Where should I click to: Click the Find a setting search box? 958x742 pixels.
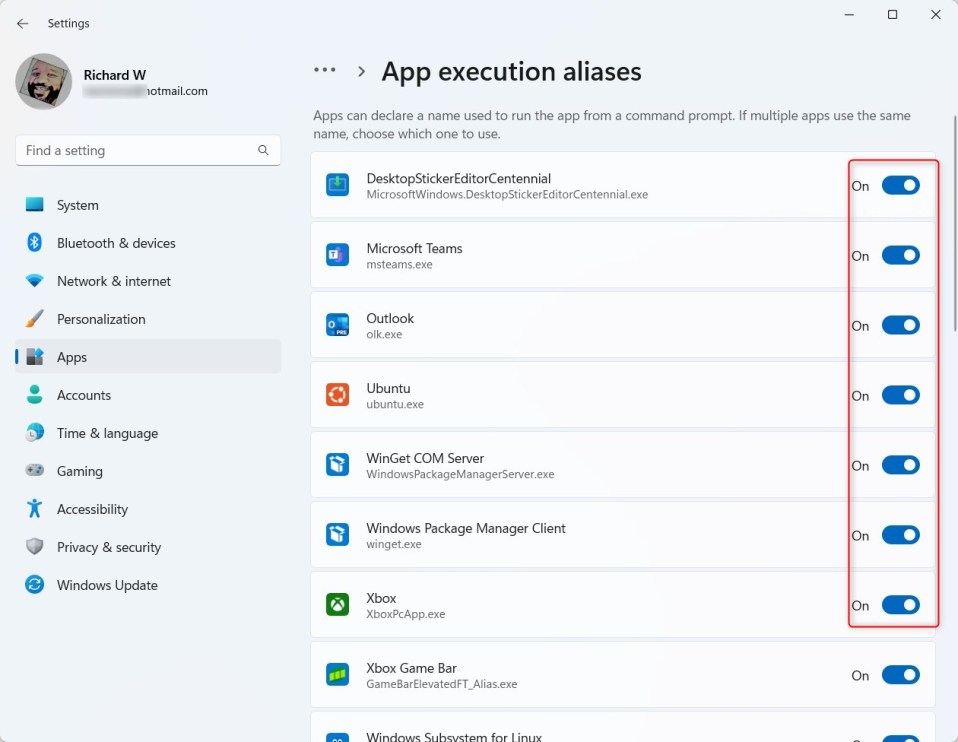pos(136,150)
